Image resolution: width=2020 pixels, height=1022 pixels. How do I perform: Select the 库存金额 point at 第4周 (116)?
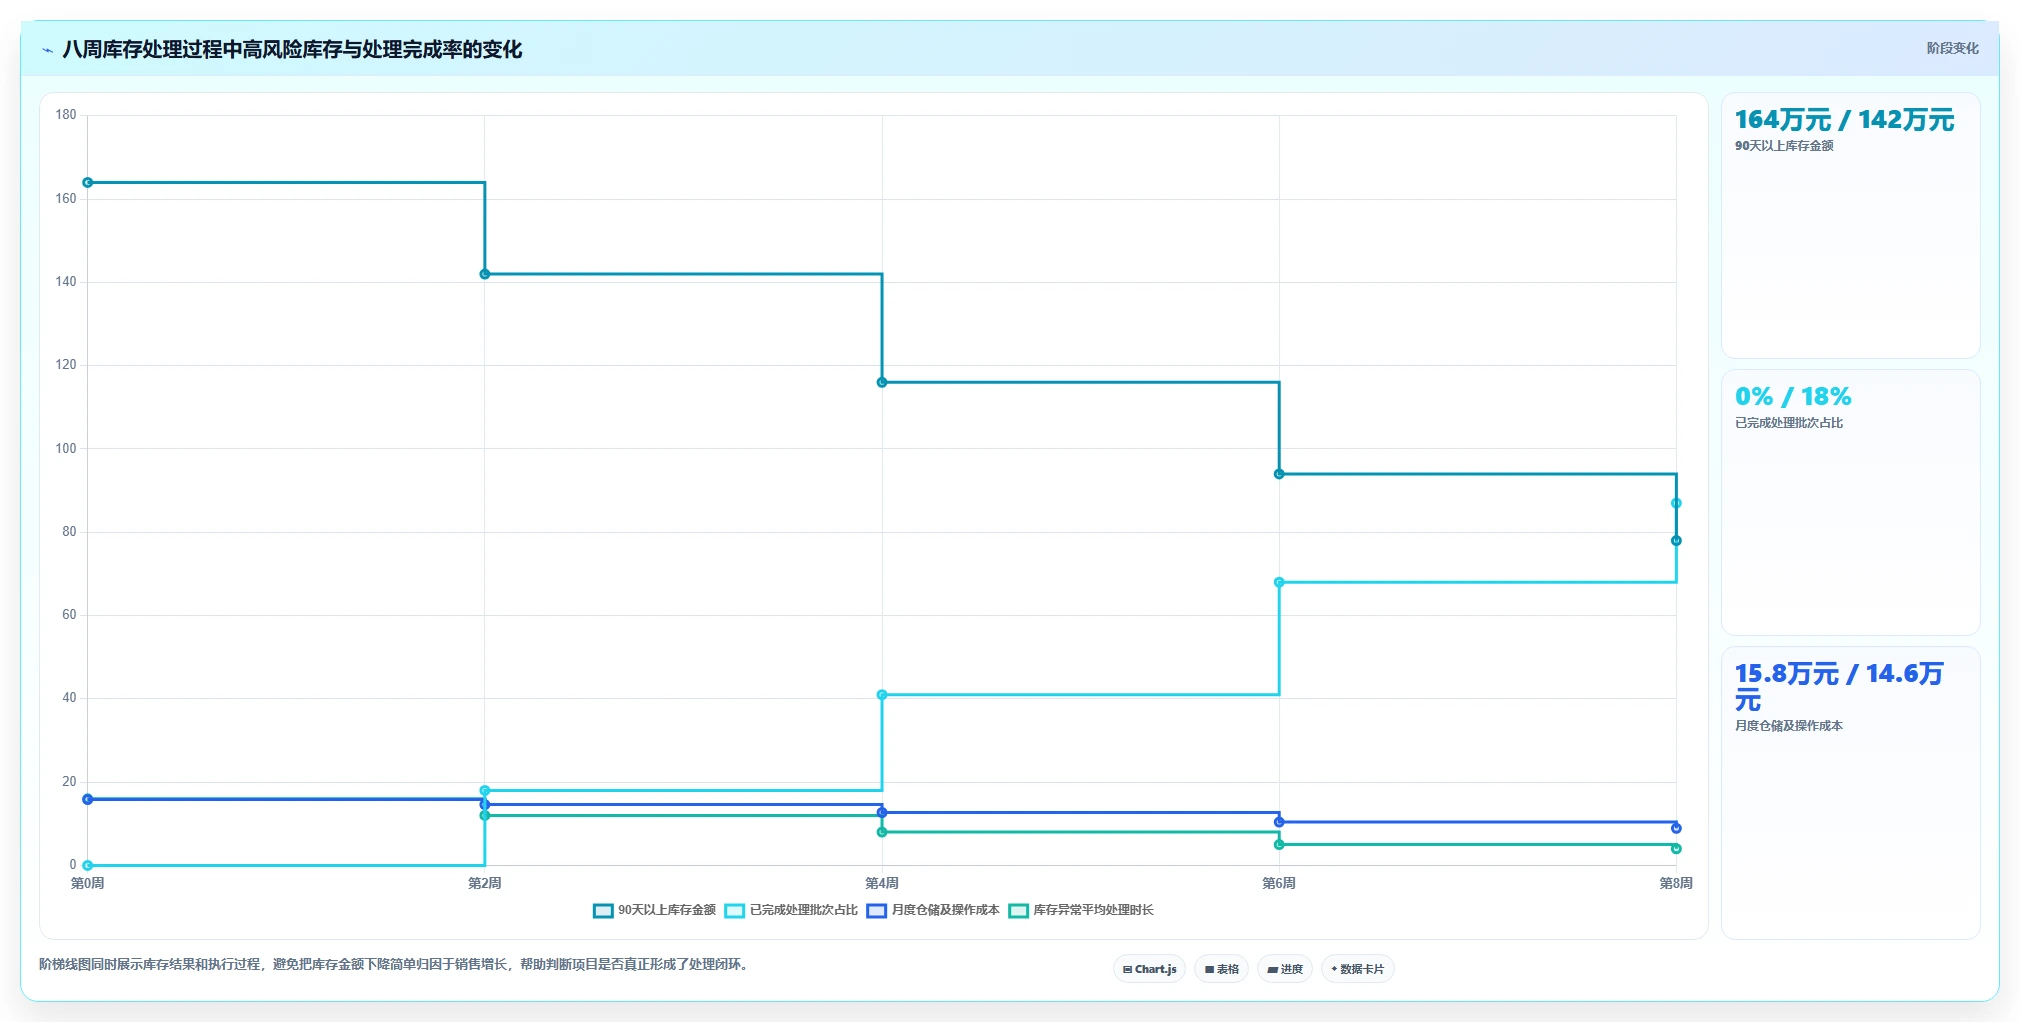[x=882, y=382]
